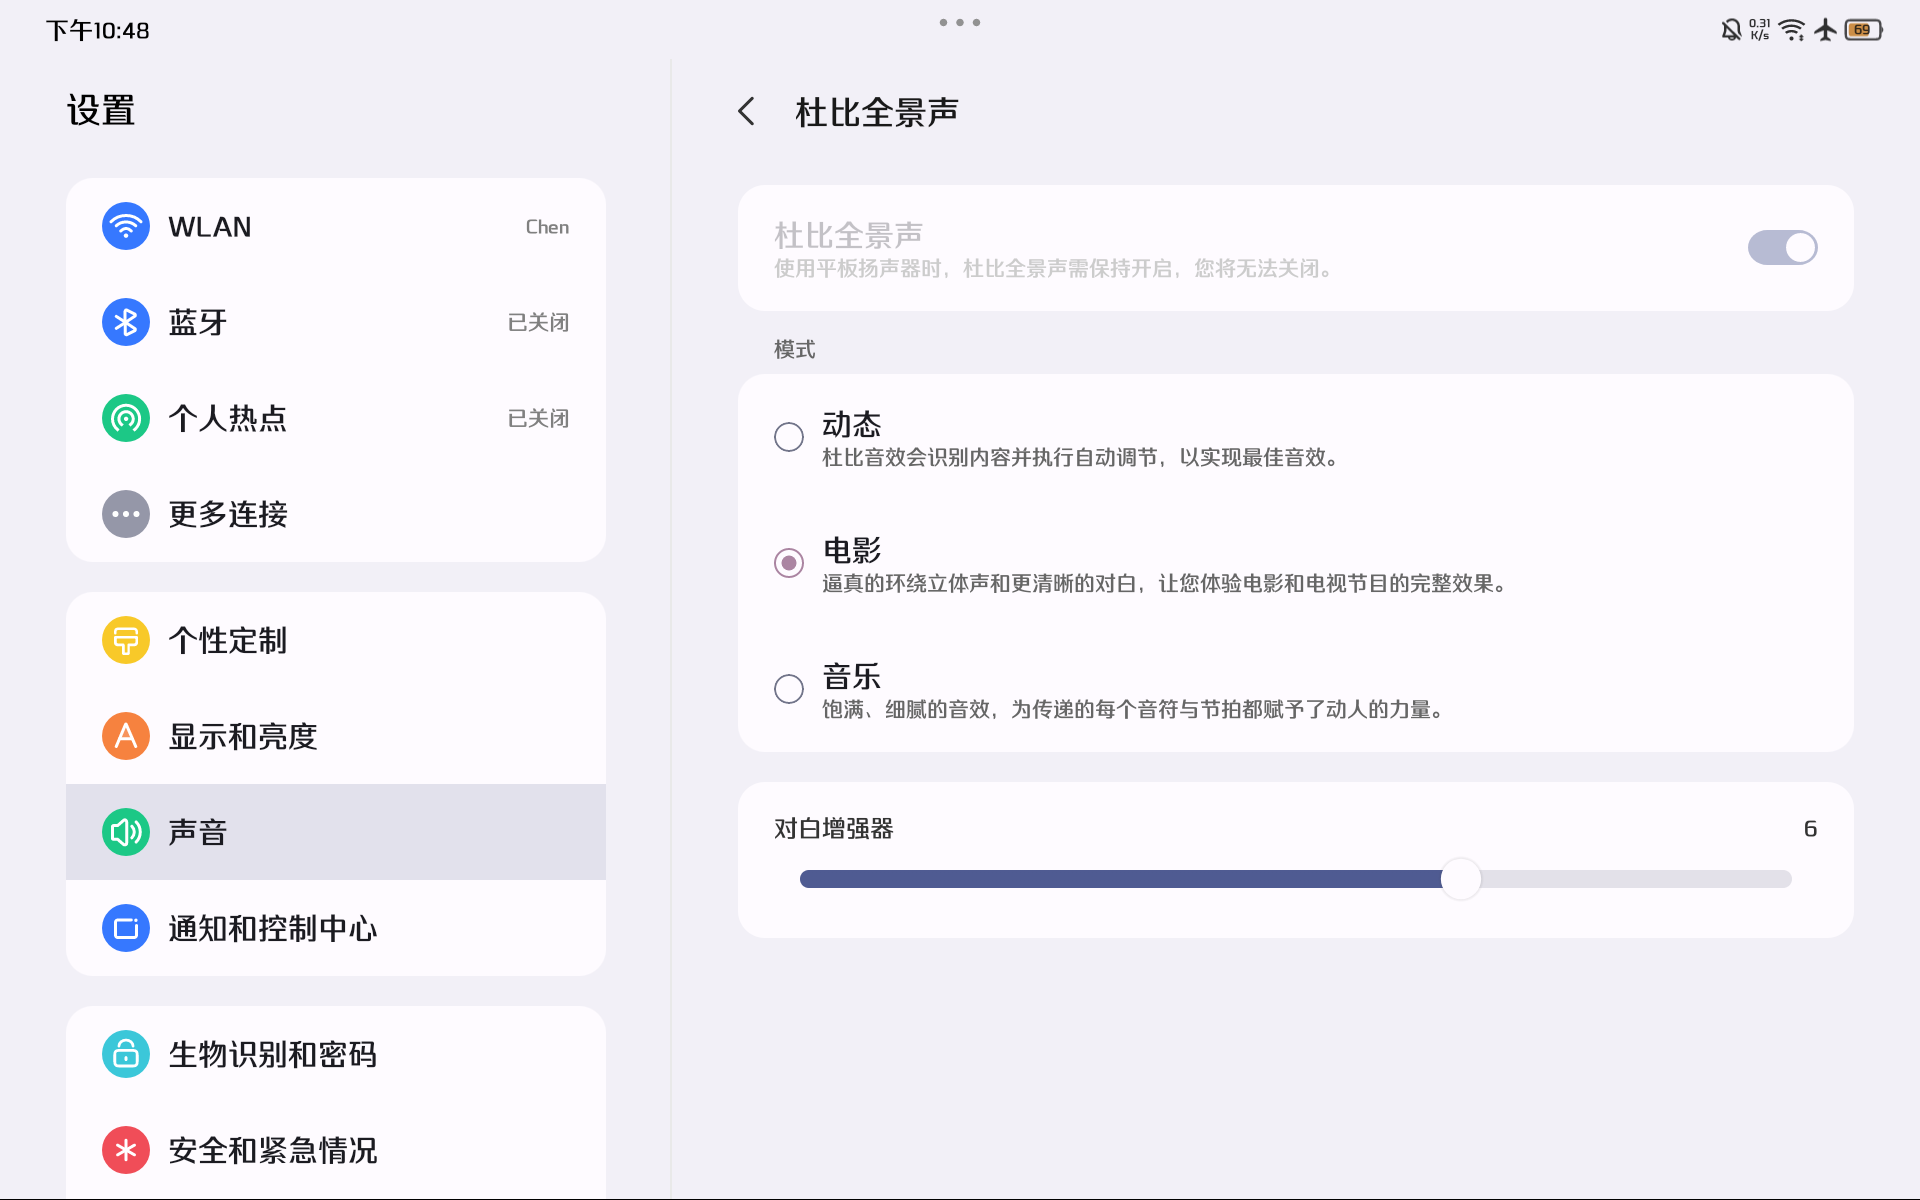Tap the more connections ellipsis icon
This screenshot has width=1920, height=1200.
coord(126,514)
